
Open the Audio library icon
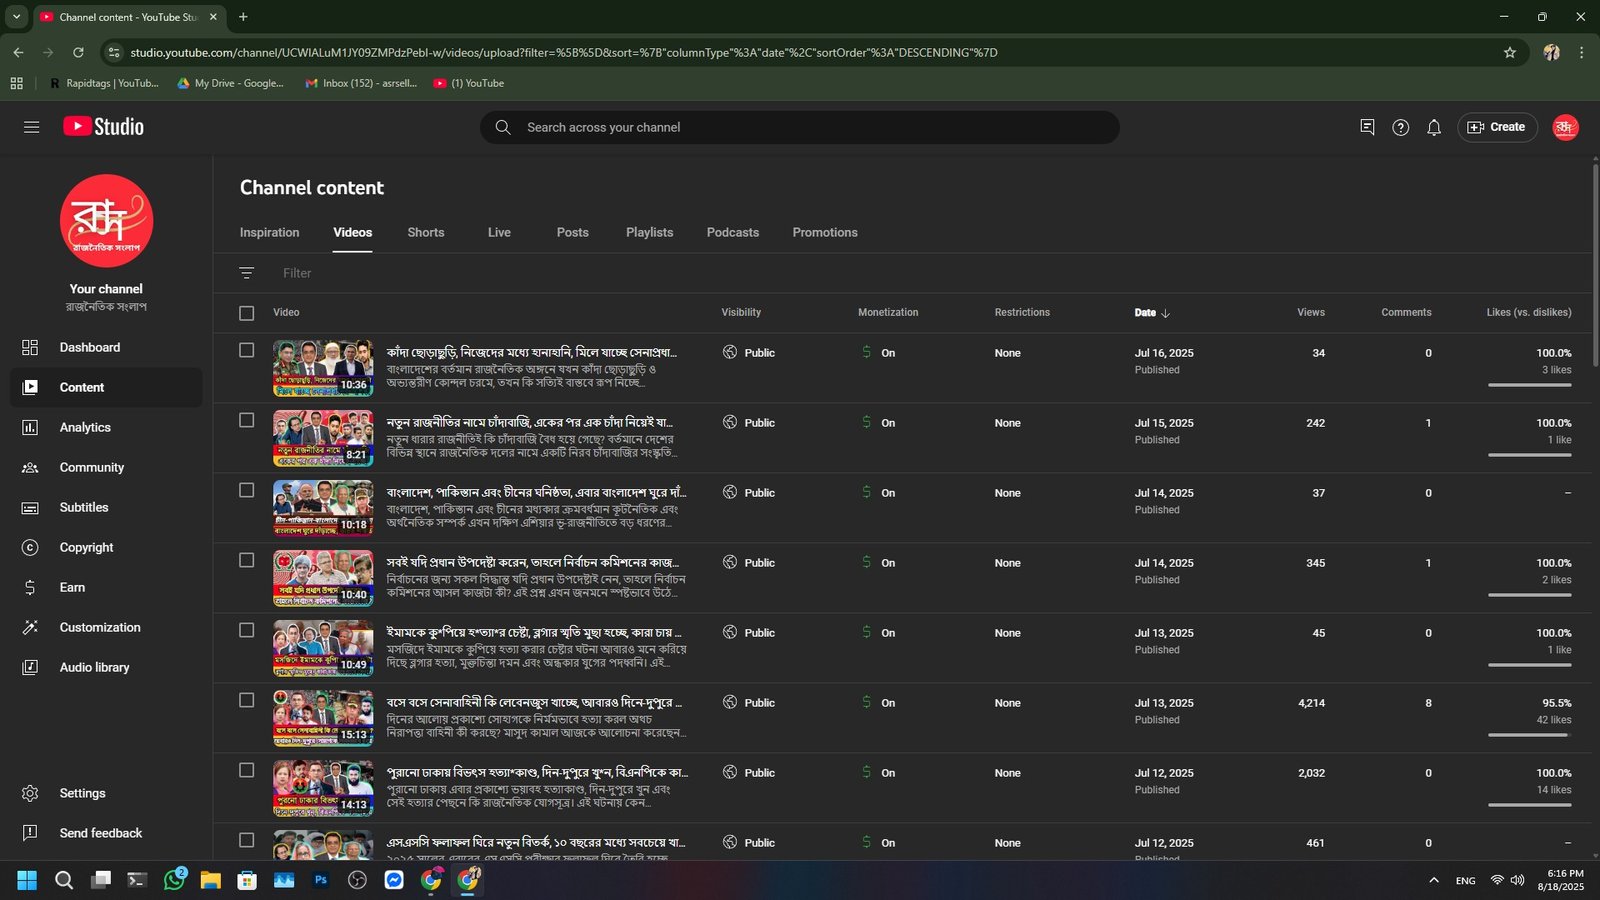(30, 667)
